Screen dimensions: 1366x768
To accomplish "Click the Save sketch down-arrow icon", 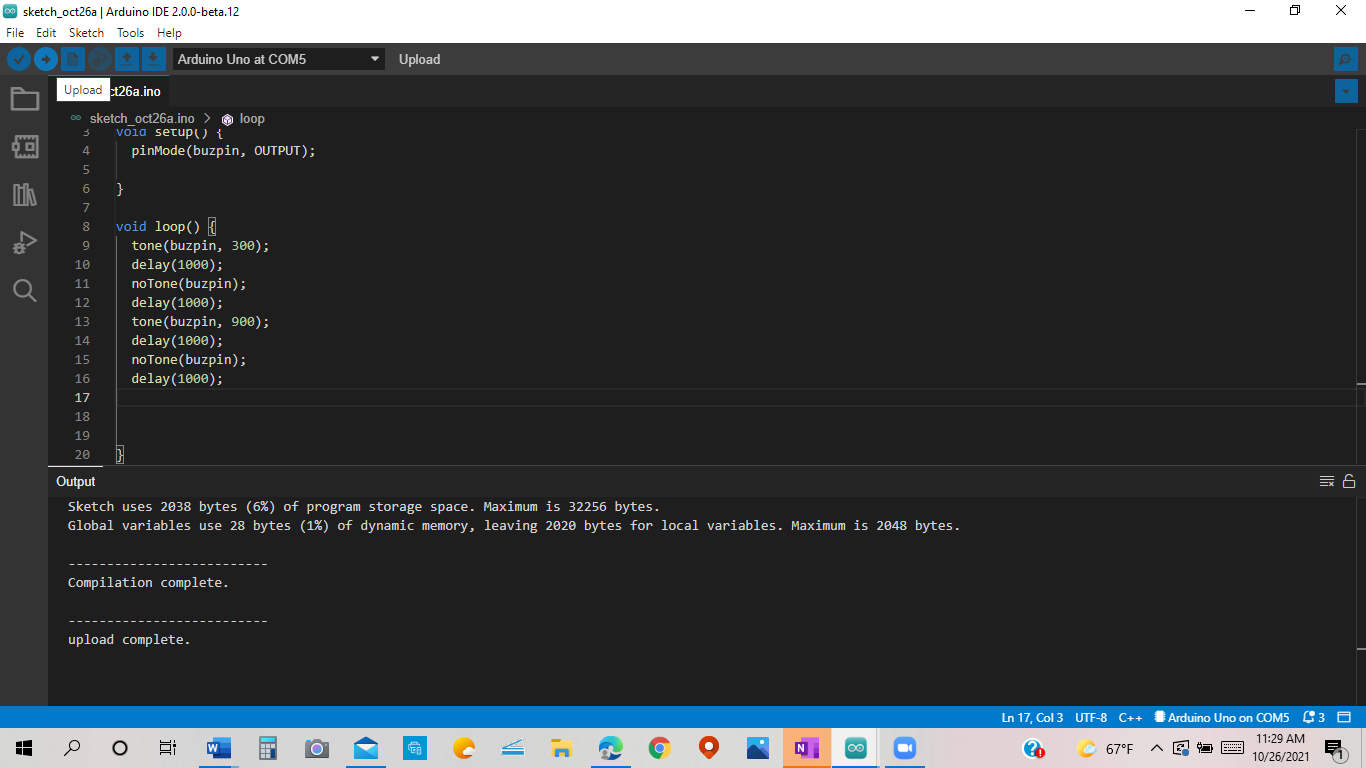I will point(153,59).
